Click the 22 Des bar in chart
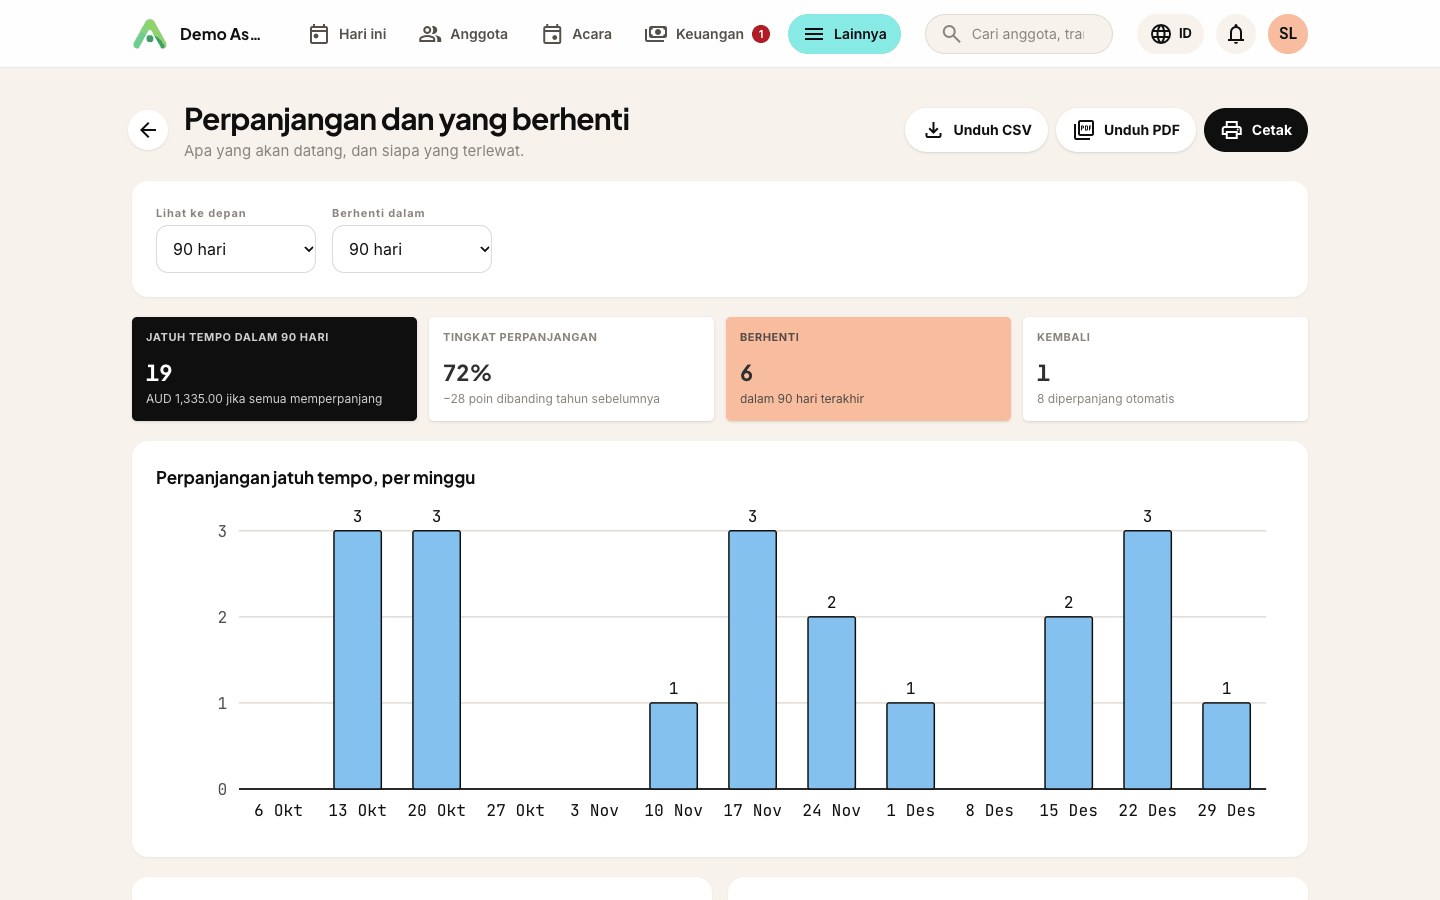 (1147, 660)
